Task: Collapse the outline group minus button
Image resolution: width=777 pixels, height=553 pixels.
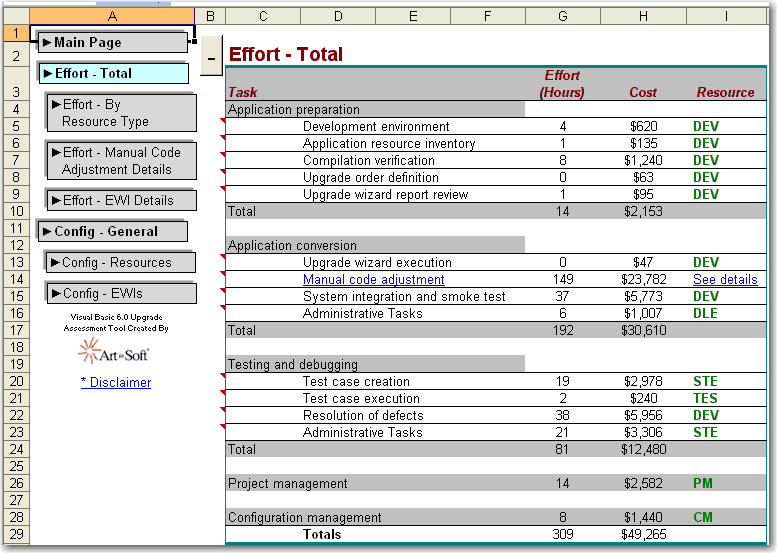Action: pos(211,58)
